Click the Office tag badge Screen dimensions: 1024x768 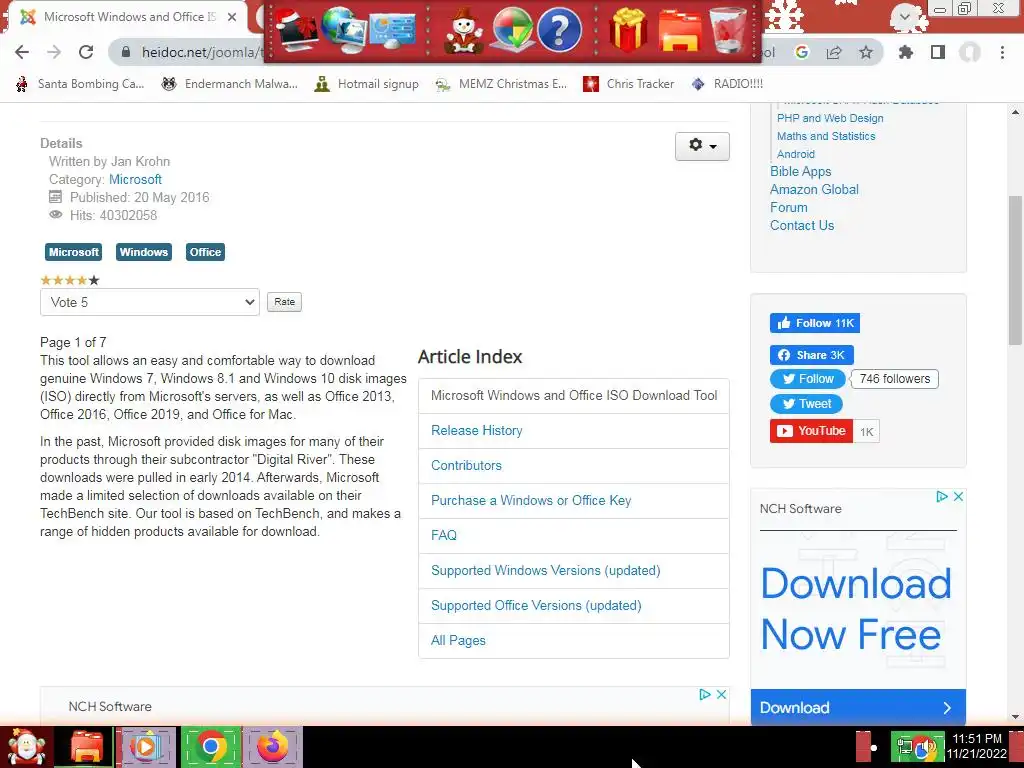[x=205, y=252]
